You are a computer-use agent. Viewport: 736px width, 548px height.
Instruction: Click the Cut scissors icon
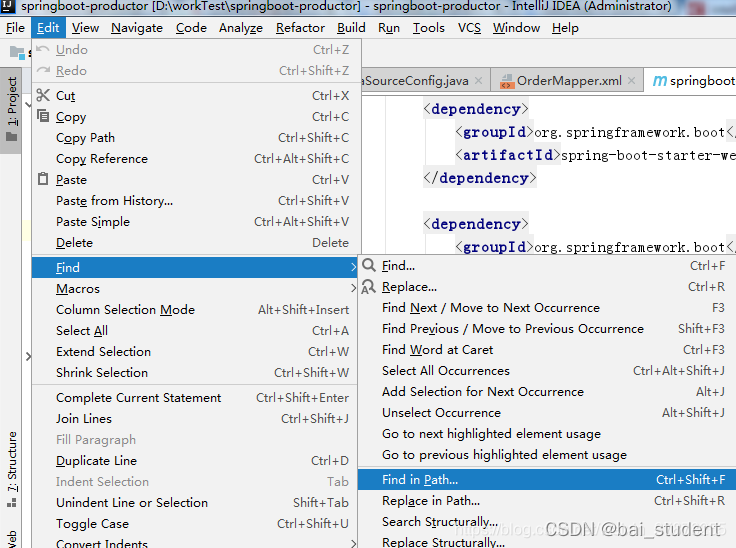tap(43, 95)
